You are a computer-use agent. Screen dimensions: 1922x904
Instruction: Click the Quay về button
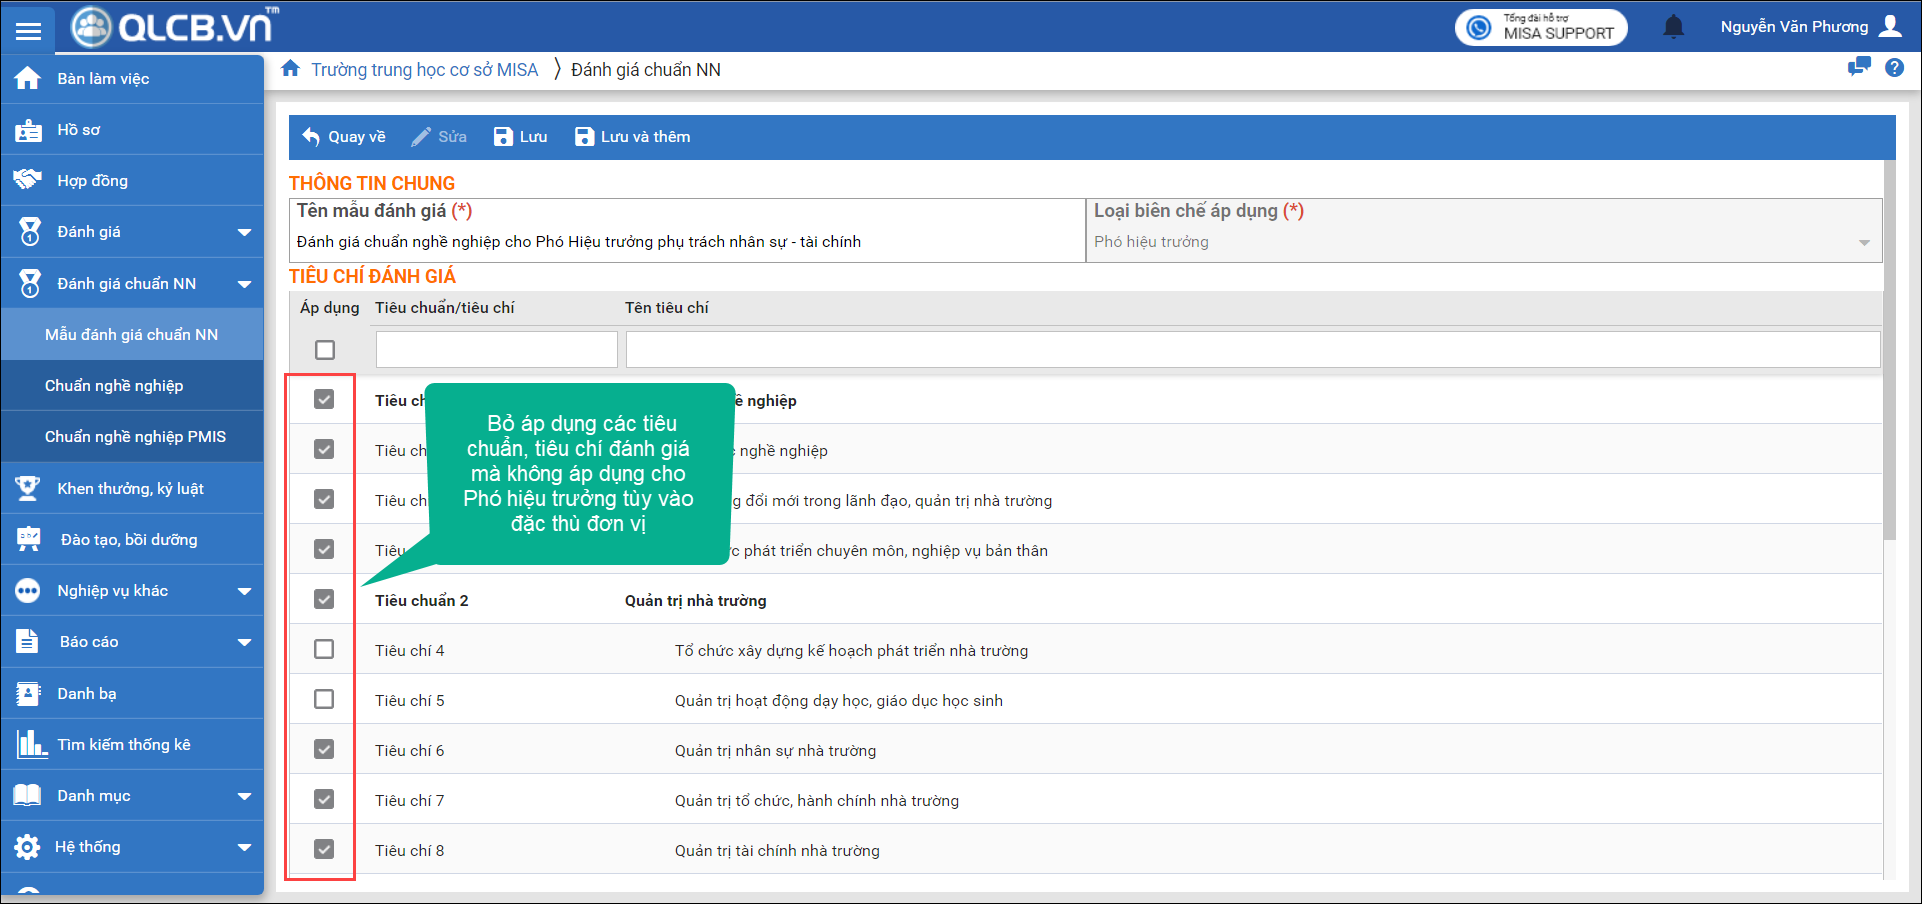tap(344, 137)
